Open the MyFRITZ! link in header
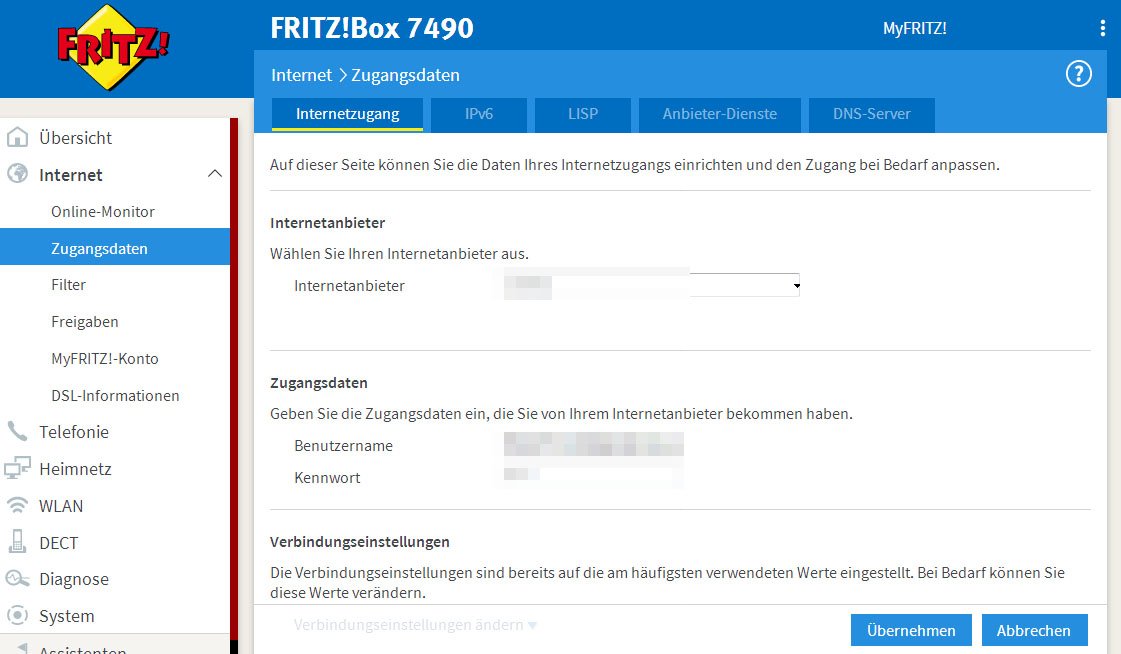Screen dimensions: 1121x654 click(x=914, y=29)
